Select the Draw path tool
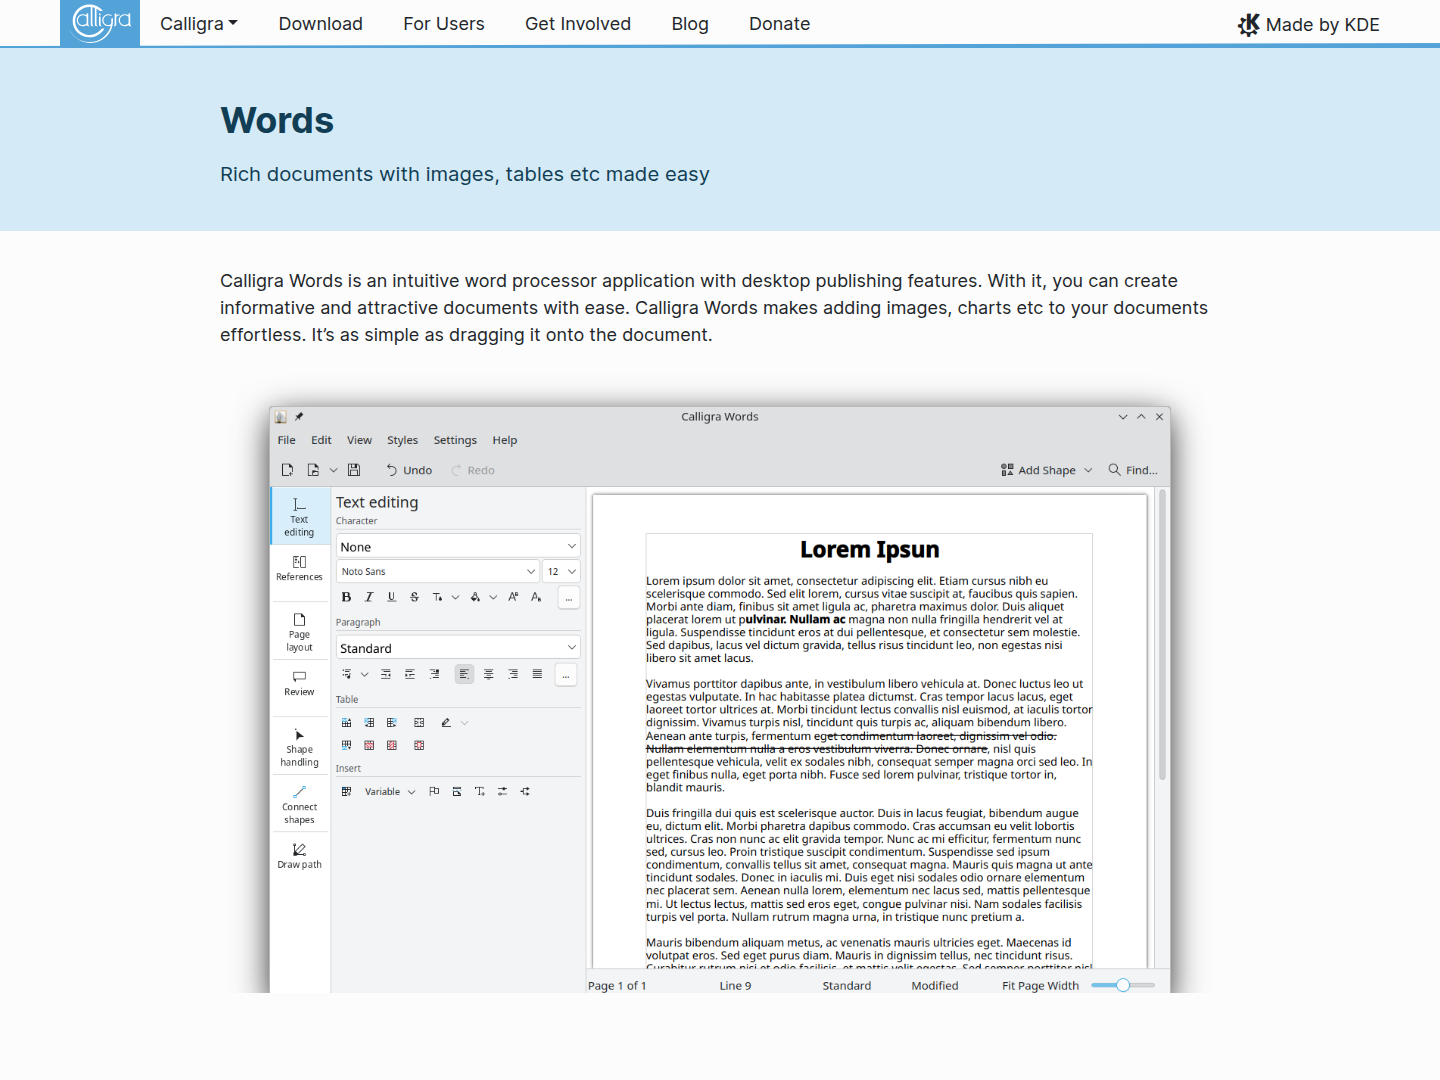The width and height of the screenshot is (1440, 1080). (x=299, y=855)
